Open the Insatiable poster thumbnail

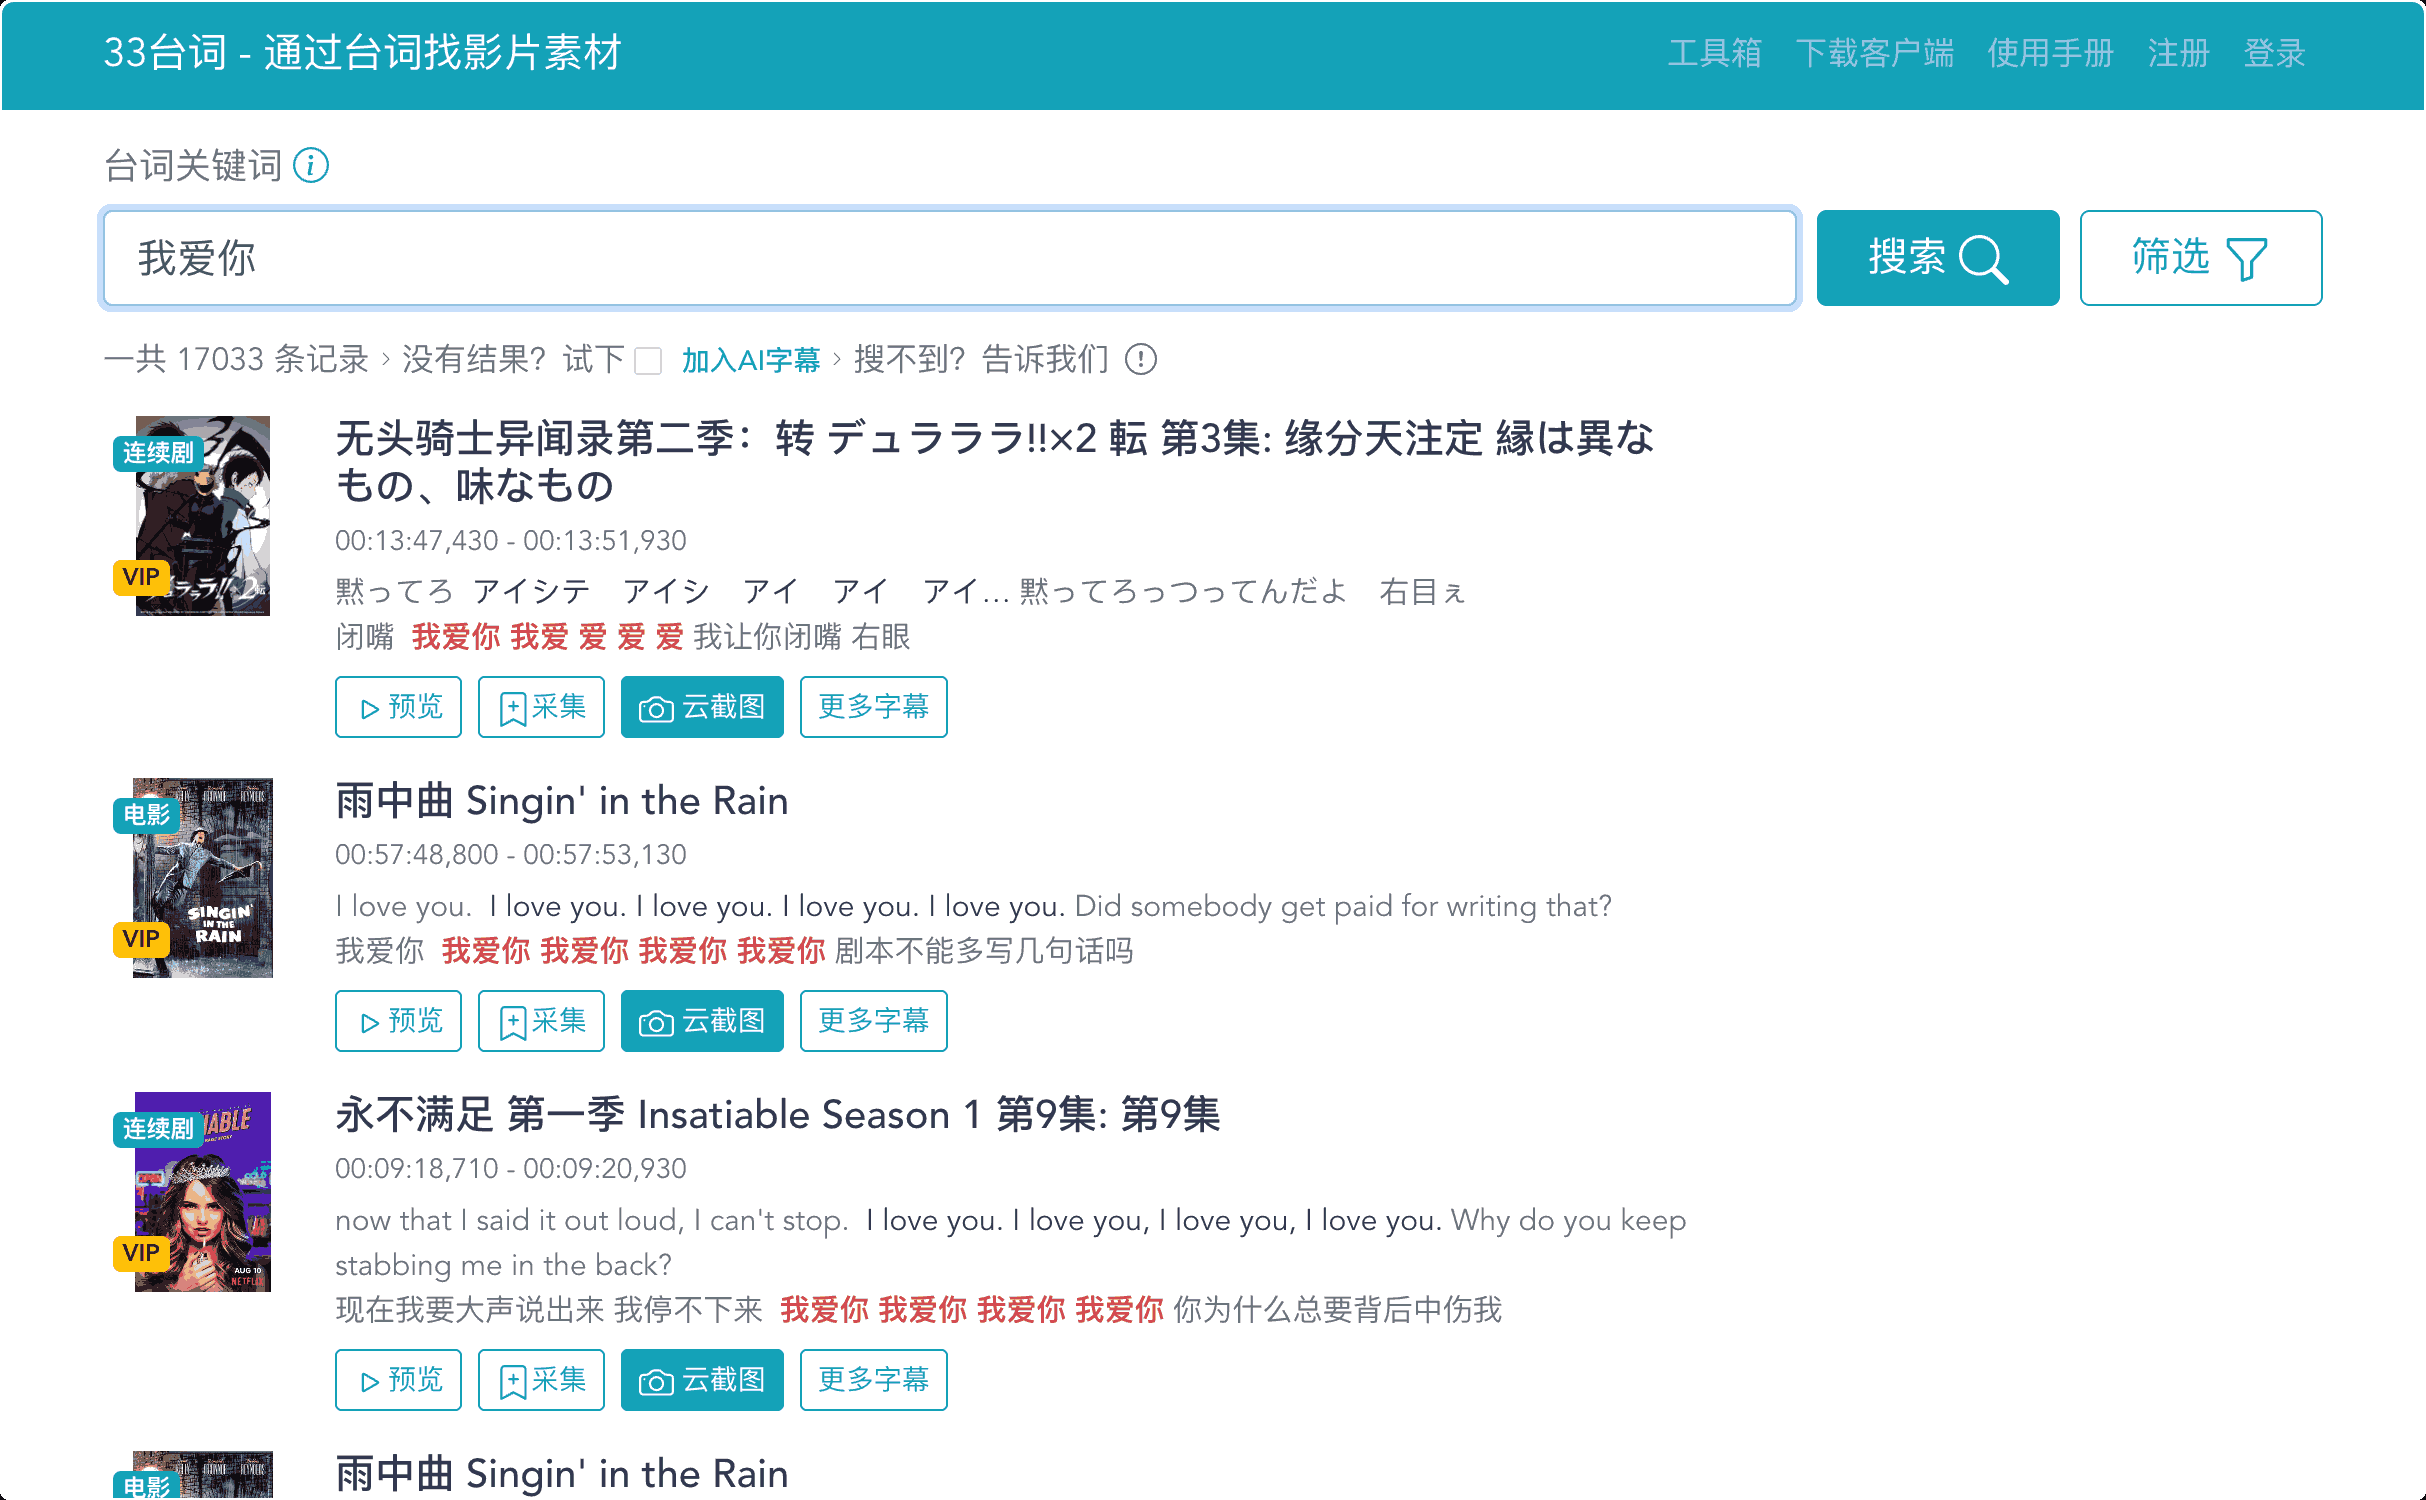203,1192
